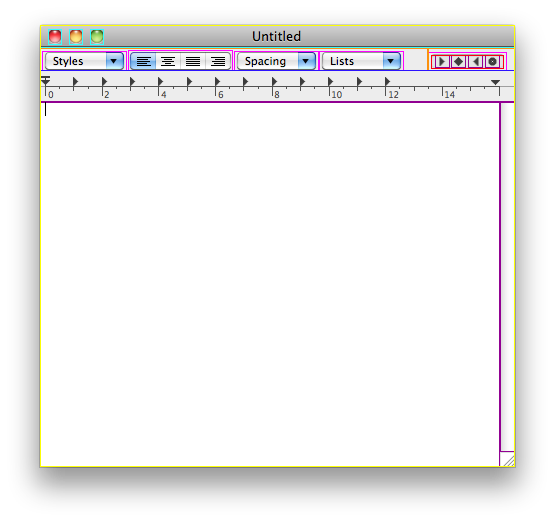
Task: Click the left indent marker at ruler zero
Action: (x=46, y=81)
